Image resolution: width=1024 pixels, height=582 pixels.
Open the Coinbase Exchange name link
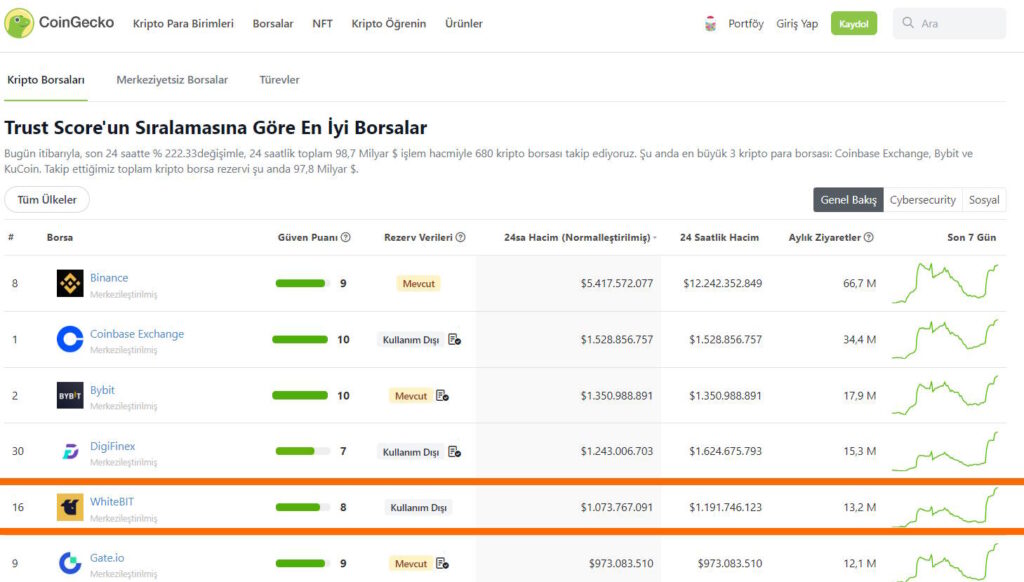tap(137, 334)
